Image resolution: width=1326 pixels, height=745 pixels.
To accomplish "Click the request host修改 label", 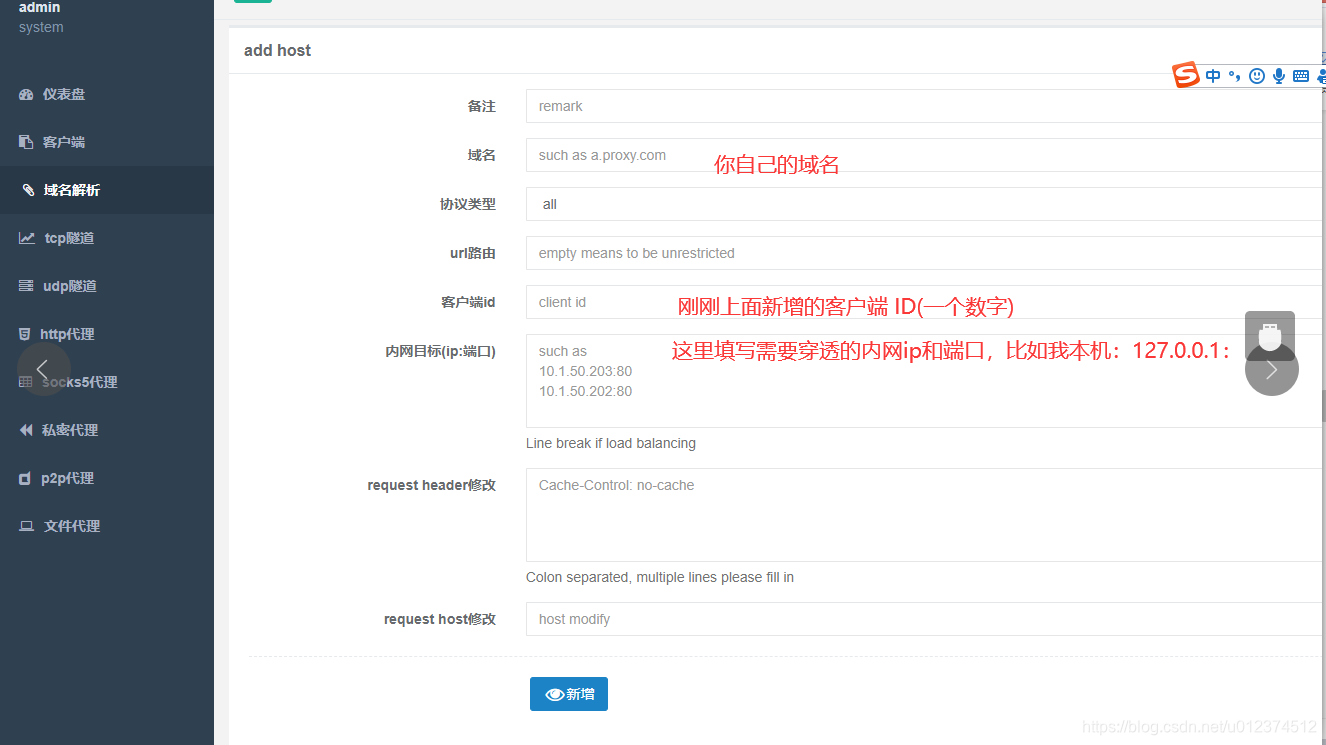I will point(440,619).
